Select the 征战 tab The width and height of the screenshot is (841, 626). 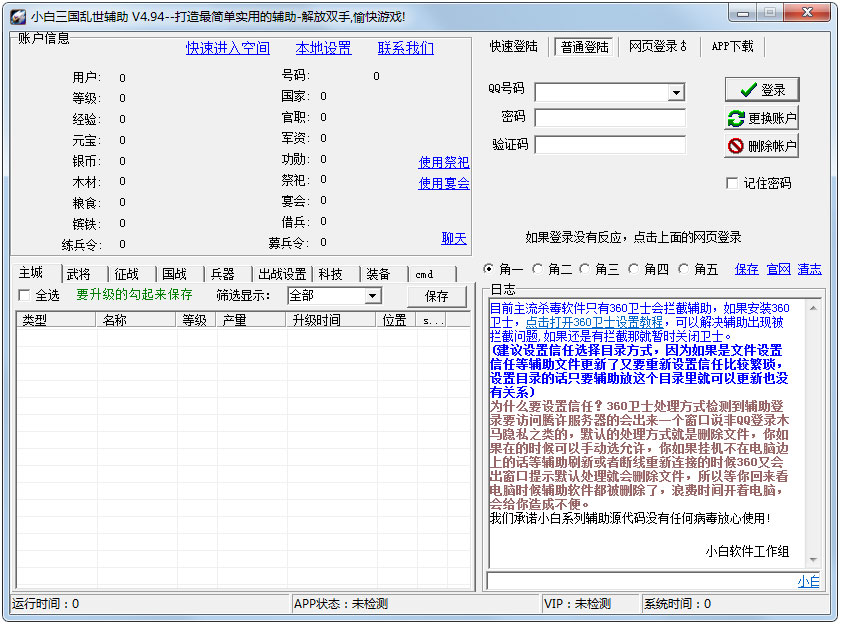[127, 275]
